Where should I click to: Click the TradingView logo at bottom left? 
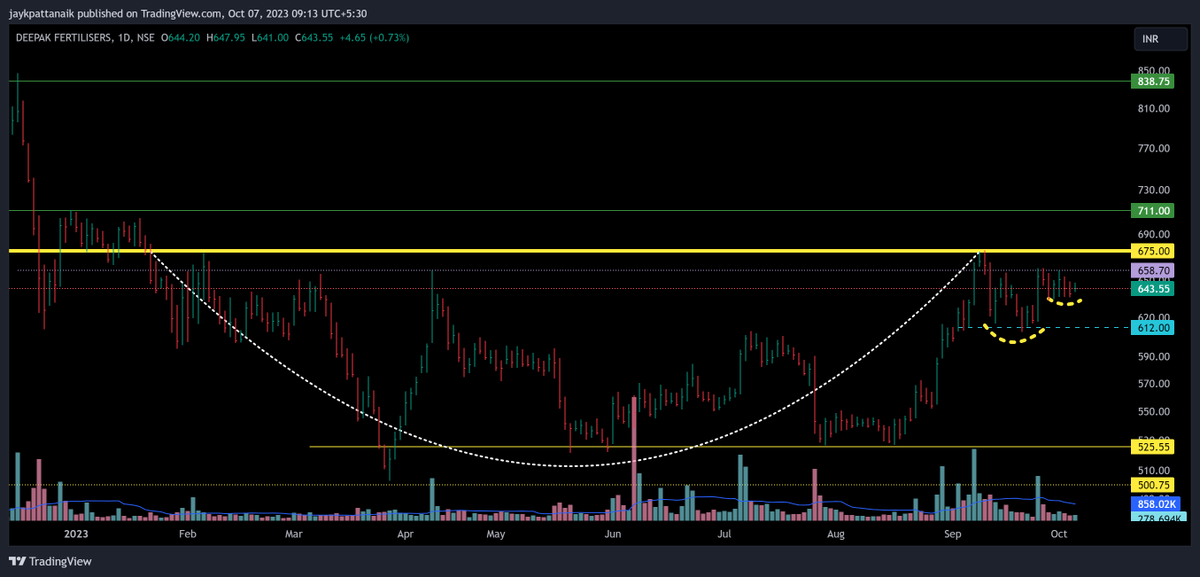pos(52,561)
